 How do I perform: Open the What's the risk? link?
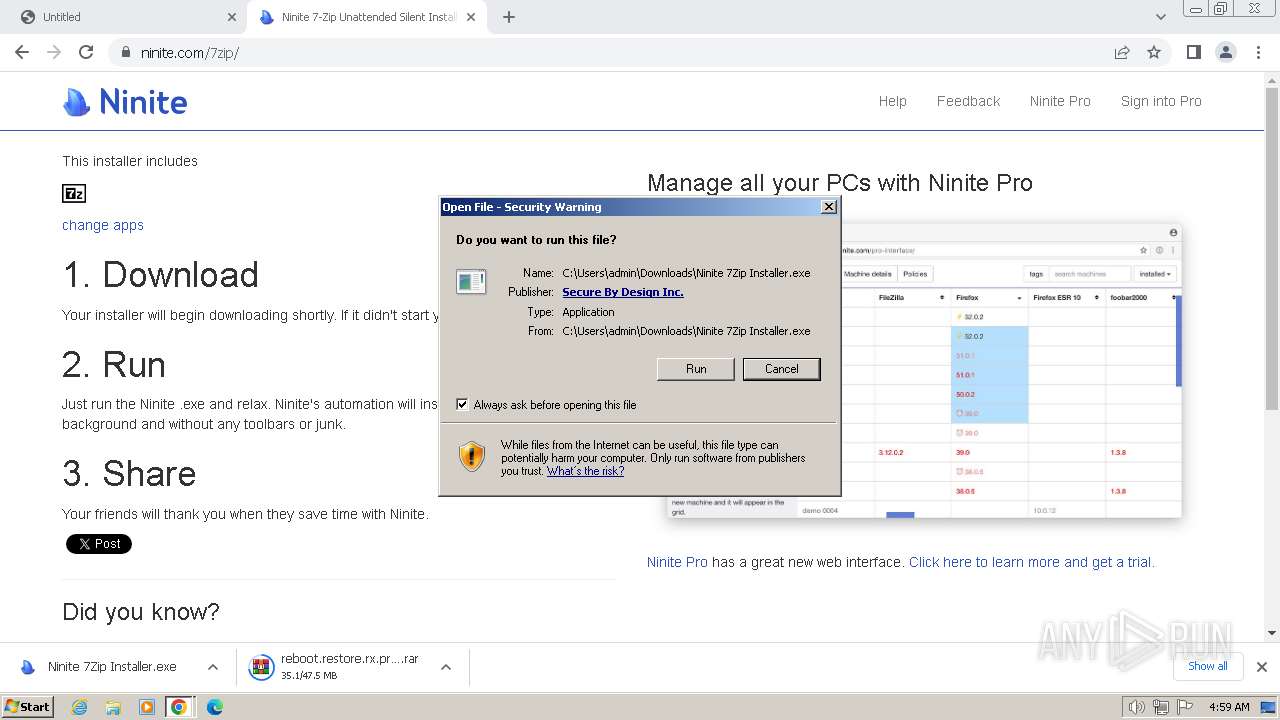click(x=585, y=471)
